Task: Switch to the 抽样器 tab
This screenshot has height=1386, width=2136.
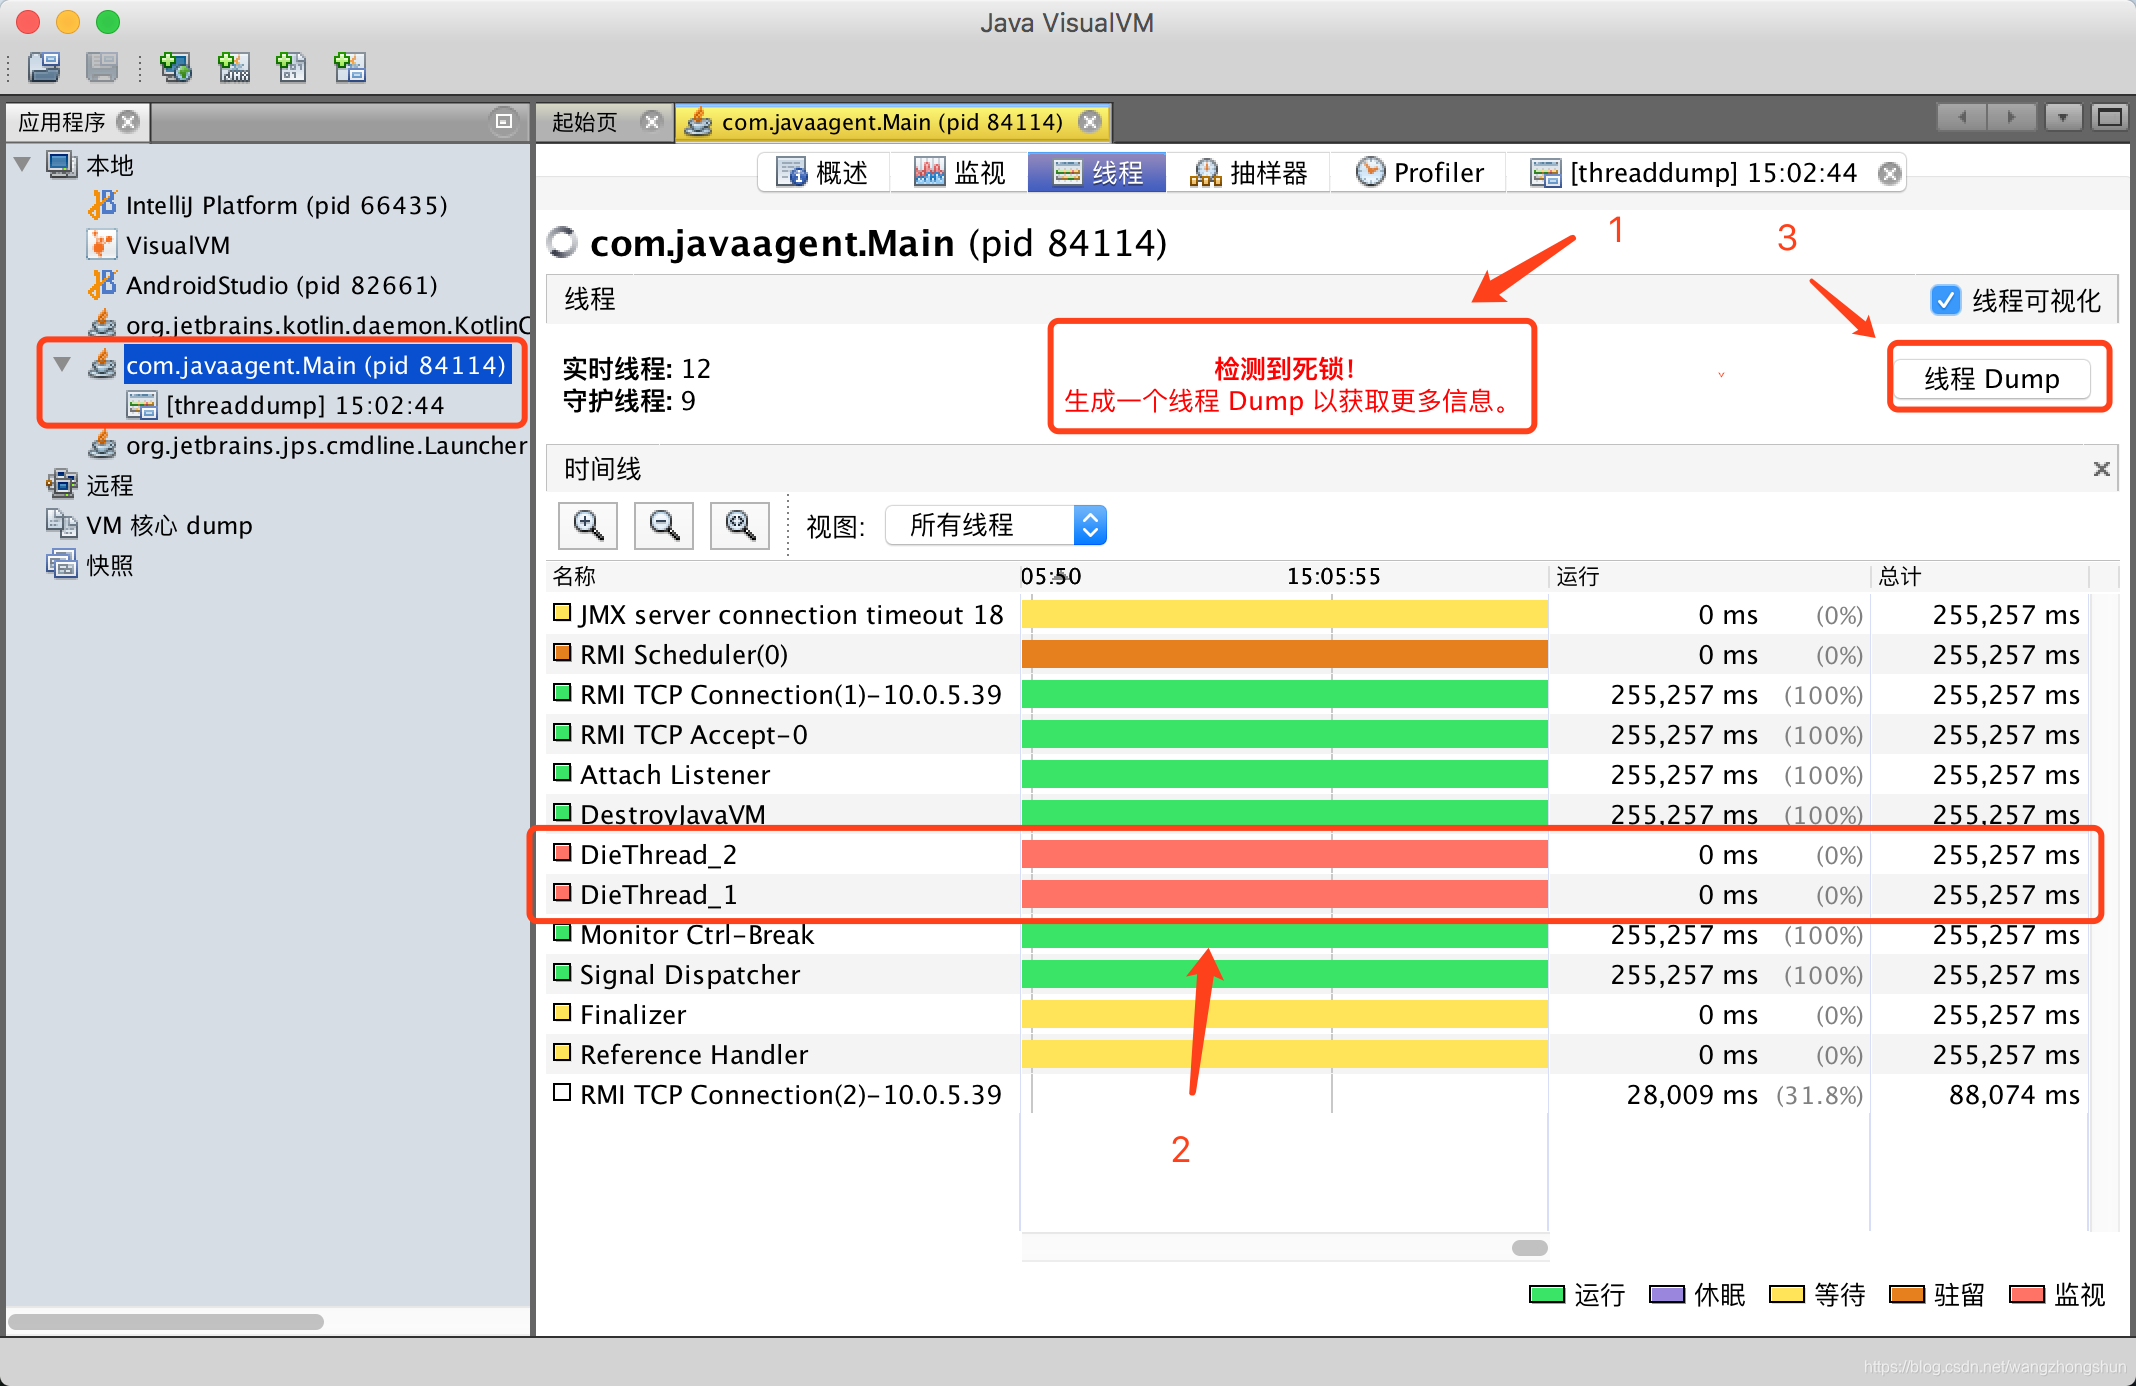Action: (1248, 173)
